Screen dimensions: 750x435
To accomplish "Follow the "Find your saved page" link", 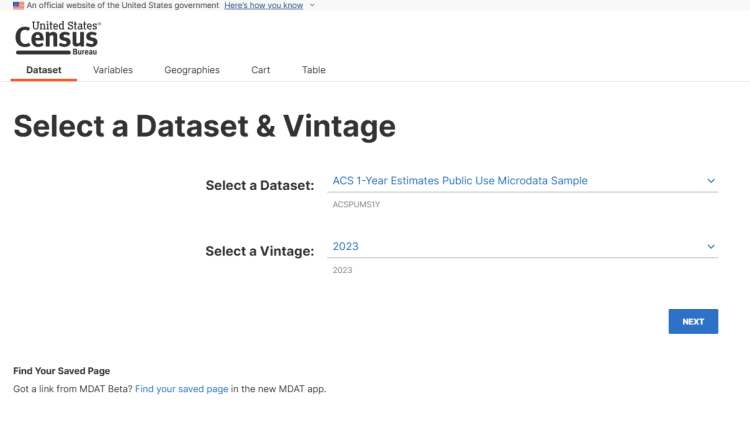I will (182, 389).
